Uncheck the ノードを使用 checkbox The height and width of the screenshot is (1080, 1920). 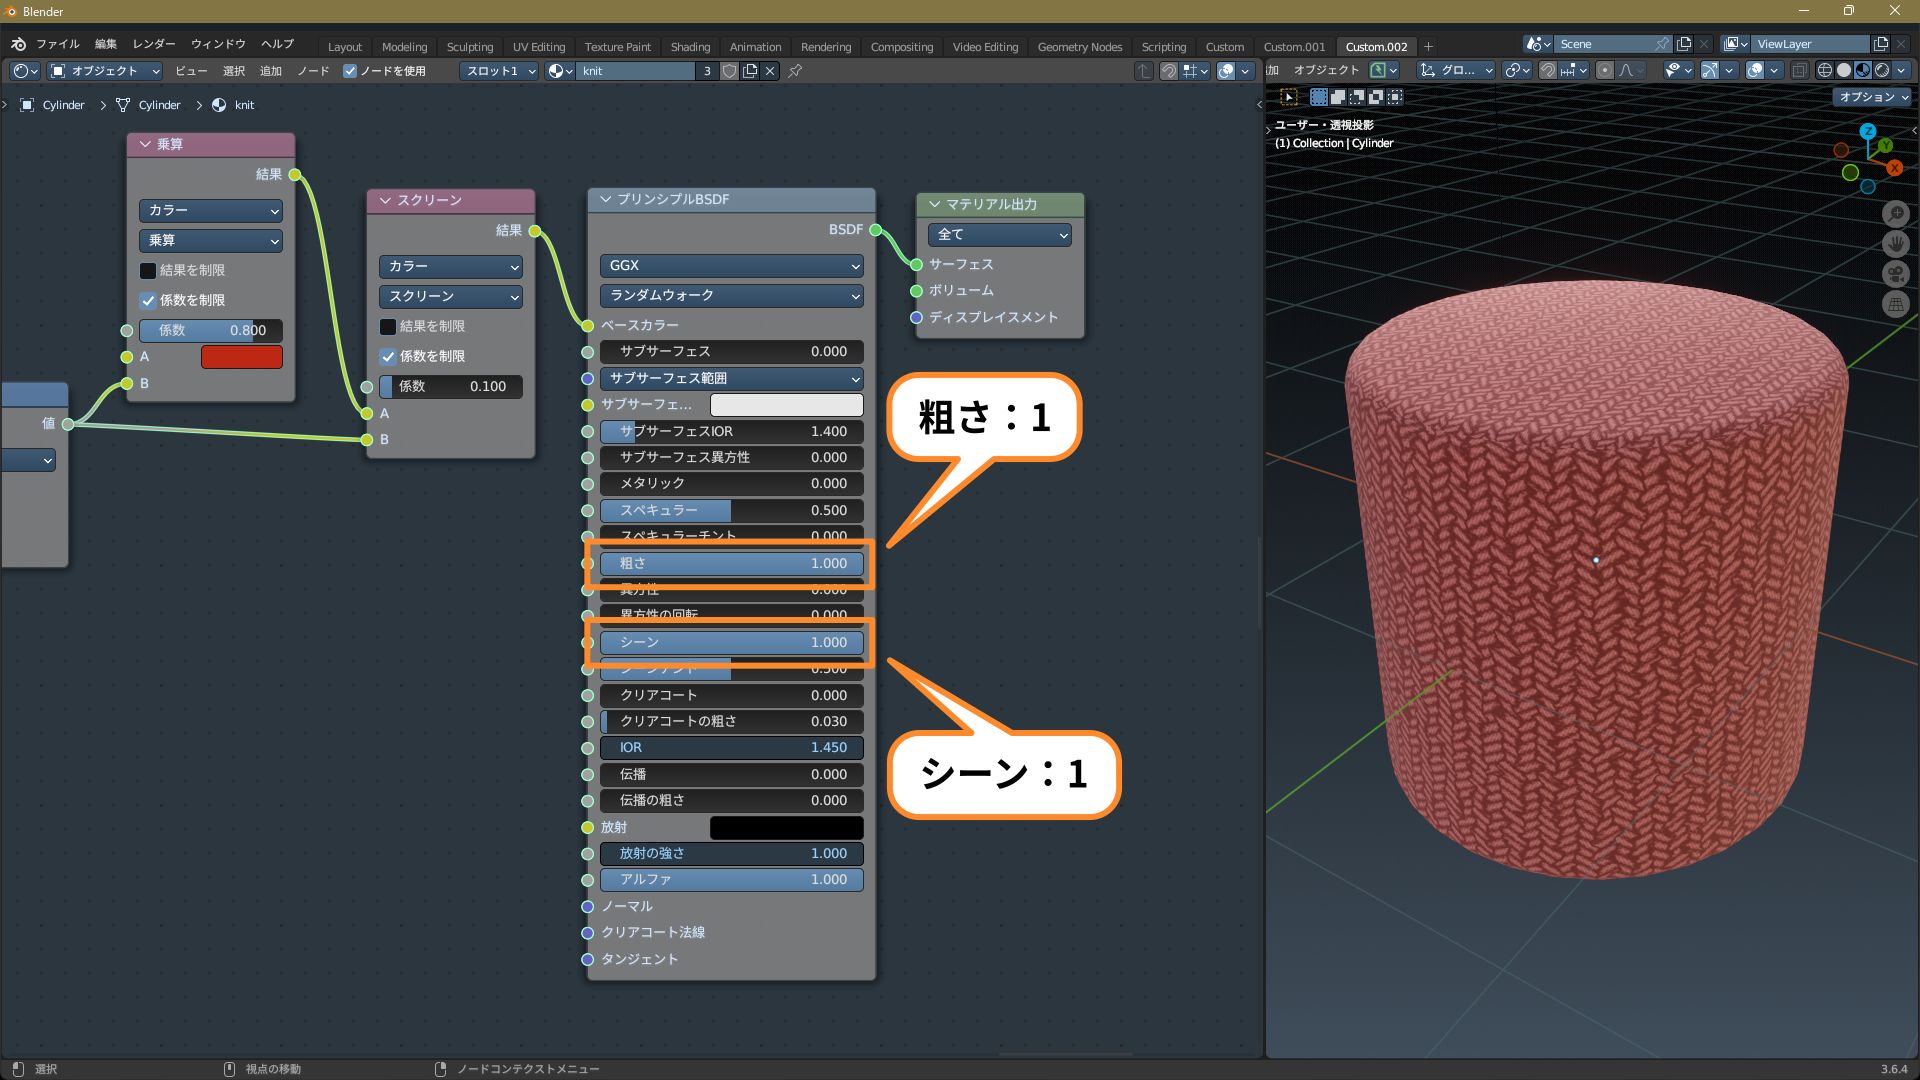coord(350,71)
